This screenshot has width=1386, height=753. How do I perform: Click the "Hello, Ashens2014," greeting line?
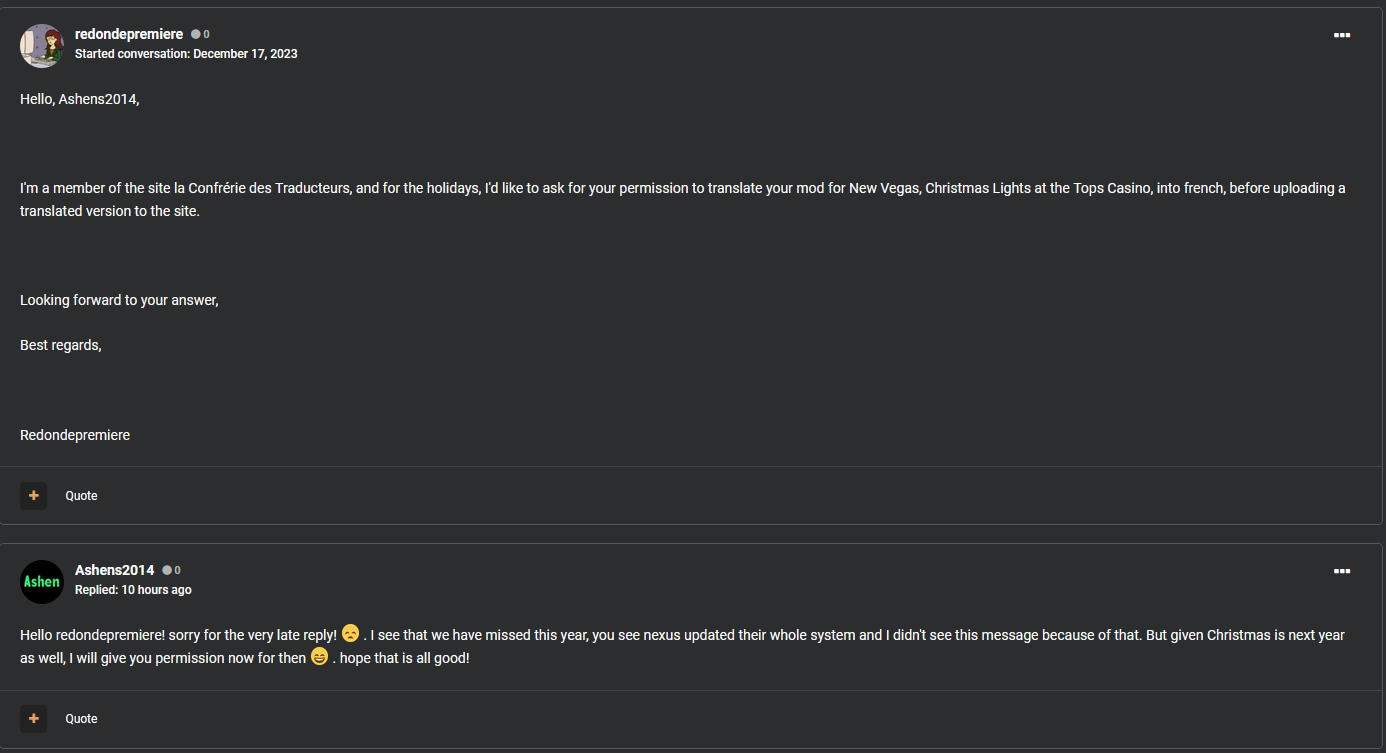point(80,99)
